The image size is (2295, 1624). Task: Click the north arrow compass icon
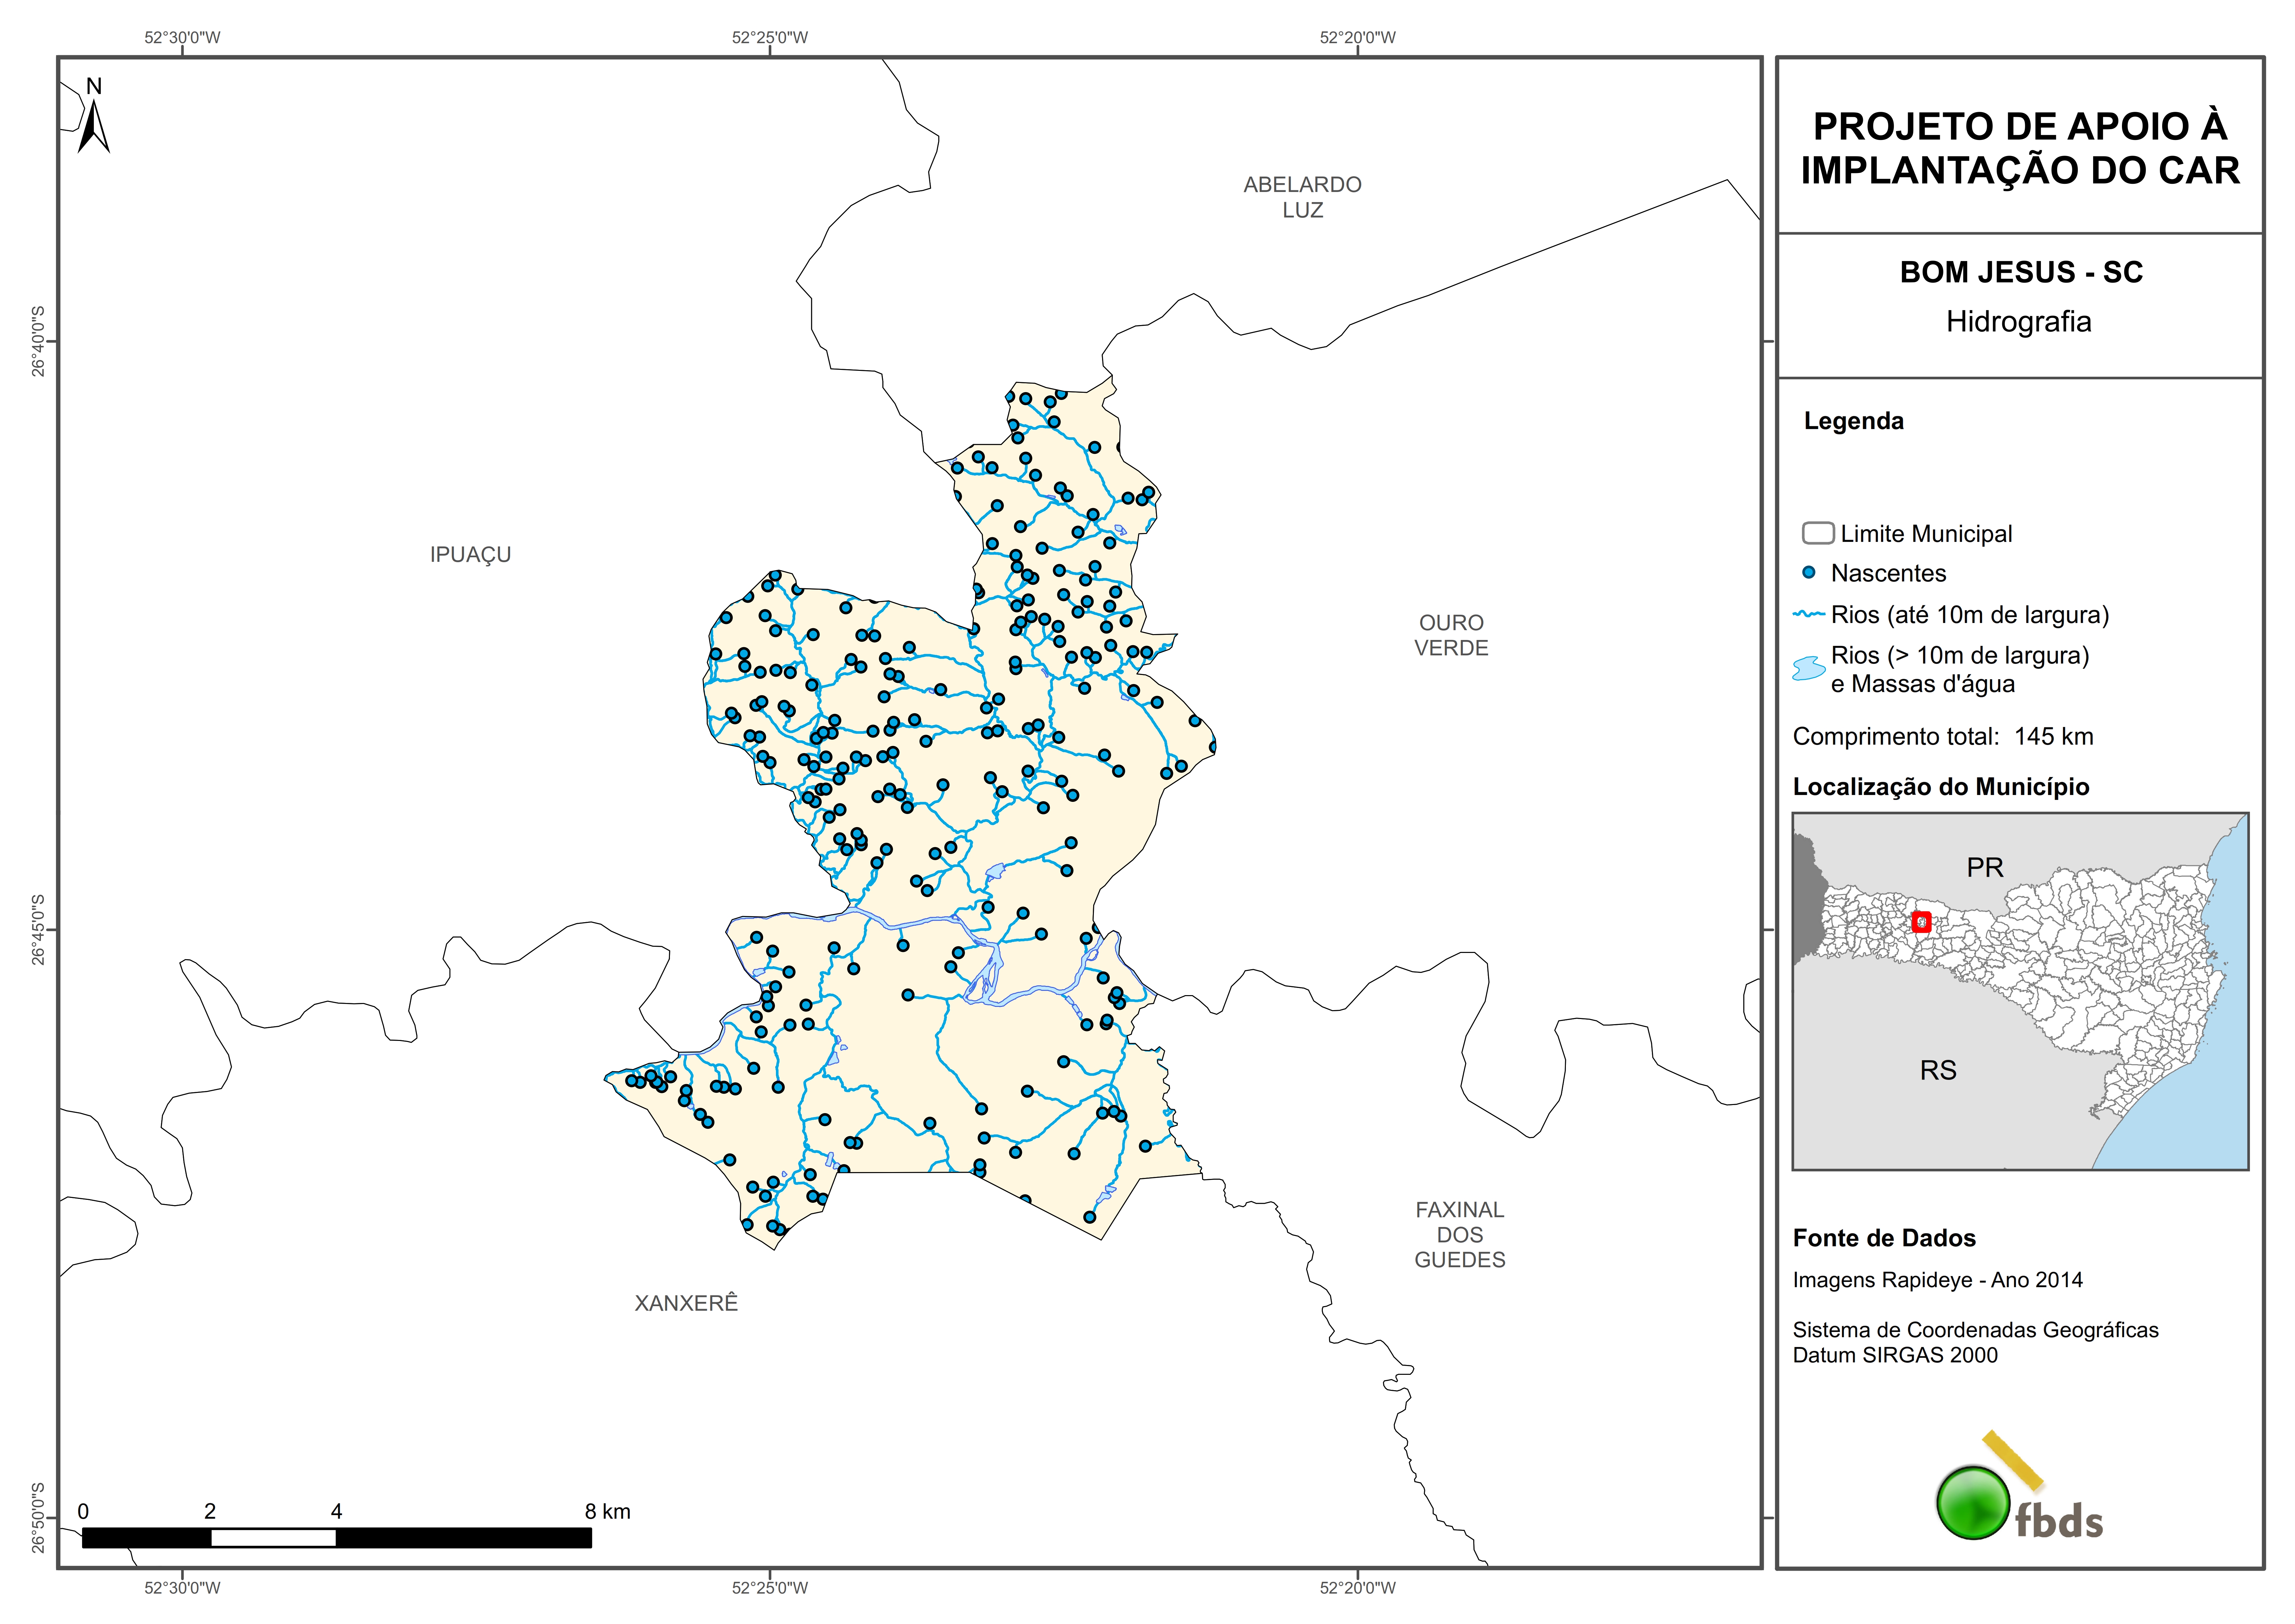(x=93, y=125)
